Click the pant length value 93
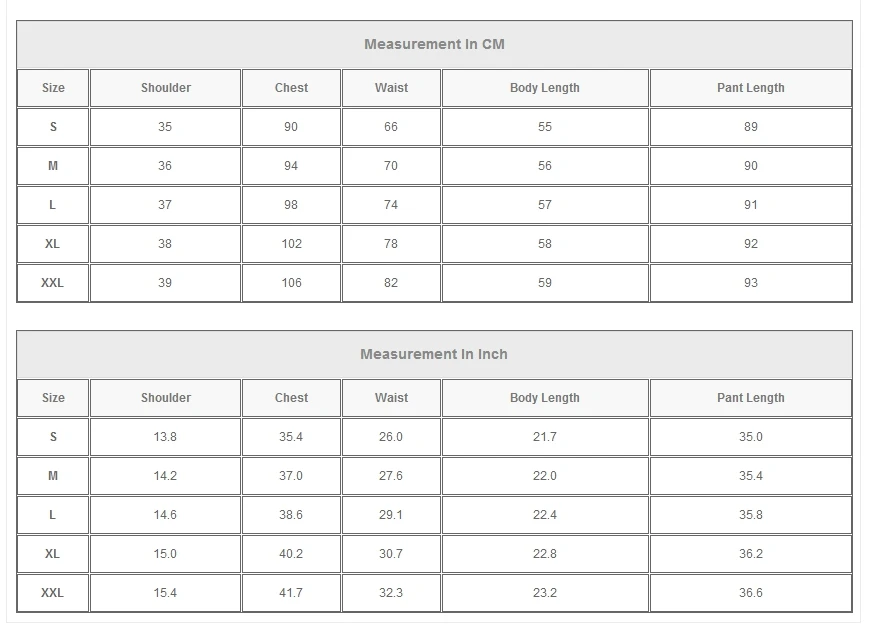Viewport: 878px width, 630px height. tap(751, 283)
